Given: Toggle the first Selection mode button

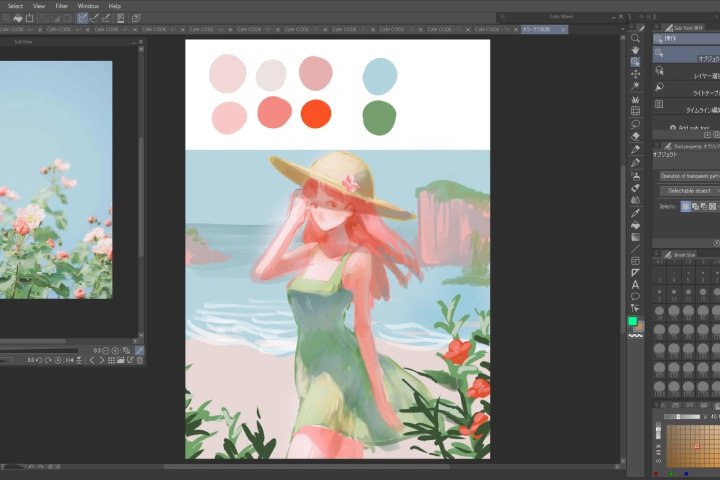Looking at the screenshot, I should pos(685,206).
